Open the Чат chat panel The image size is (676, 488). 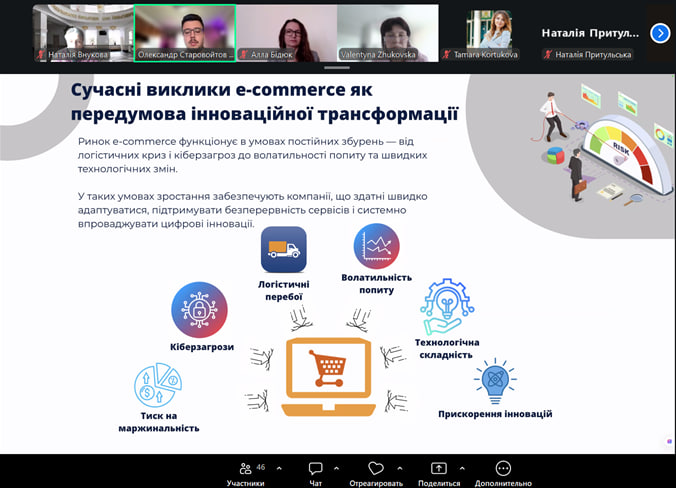point(315,470)
